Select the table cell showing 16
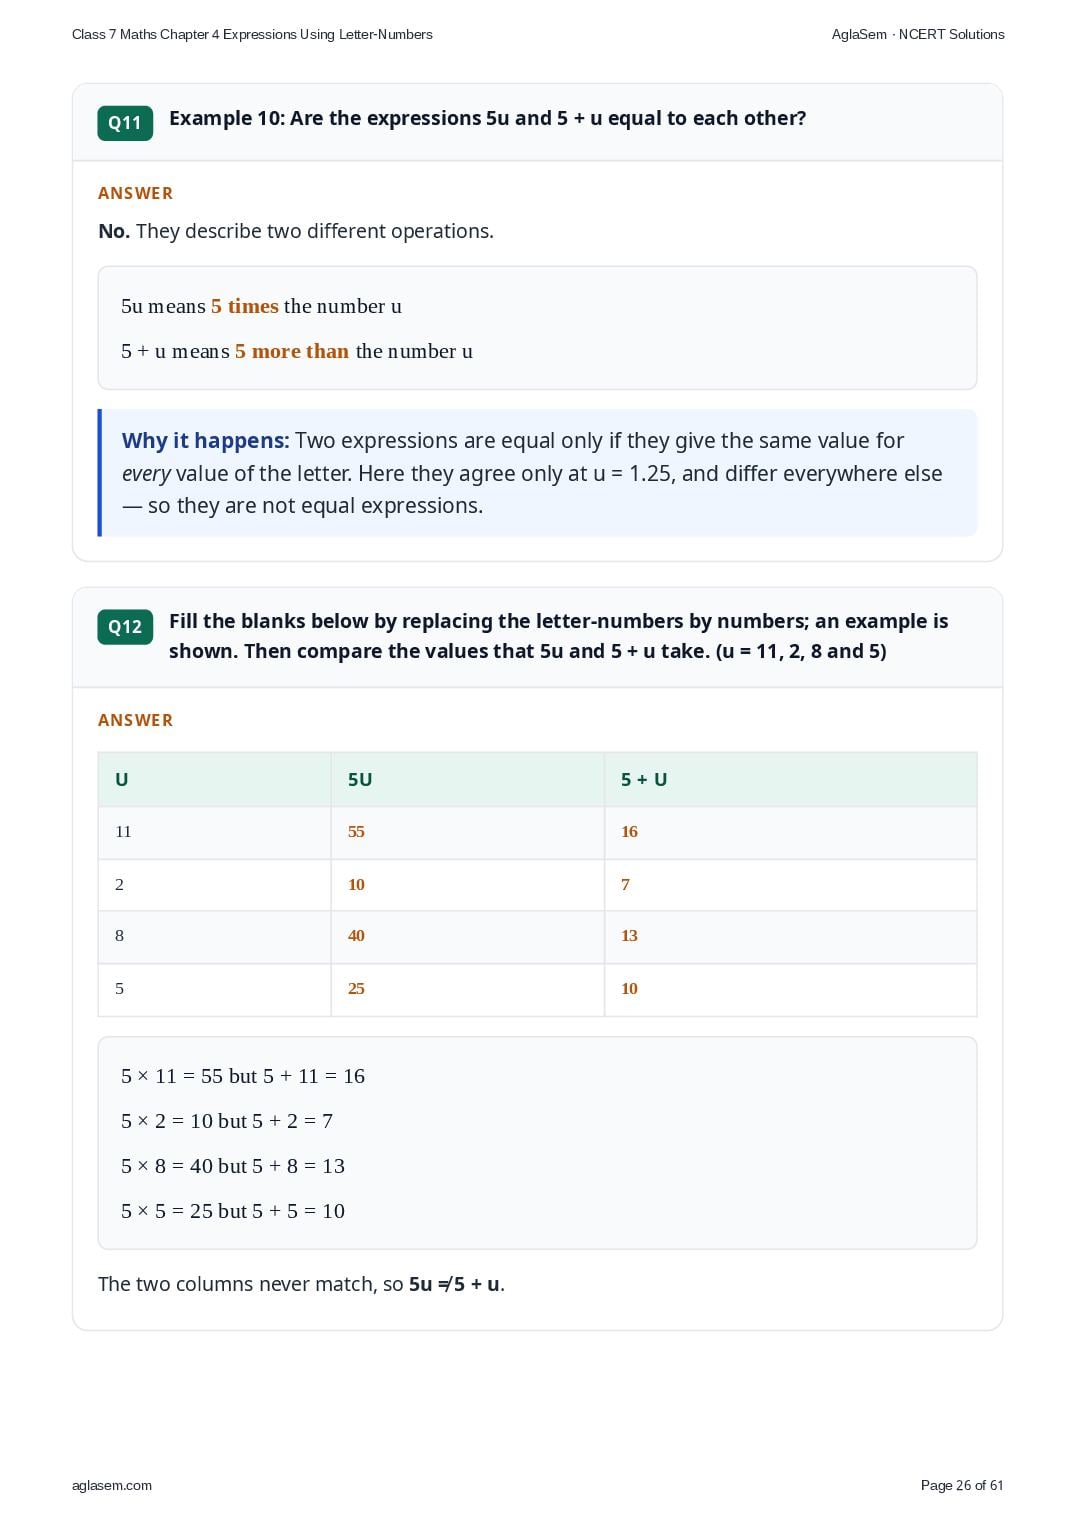 [791, 833]
